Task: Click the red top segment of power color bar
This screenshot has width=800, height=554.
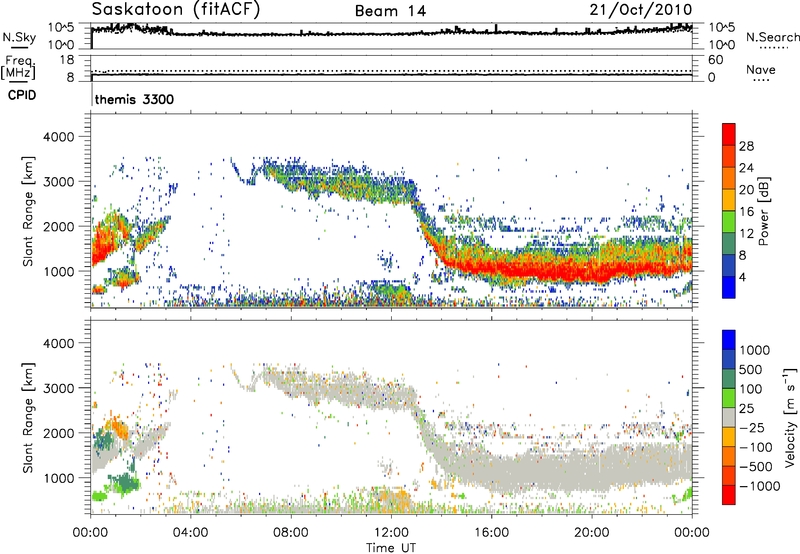Action: [729, 134]
